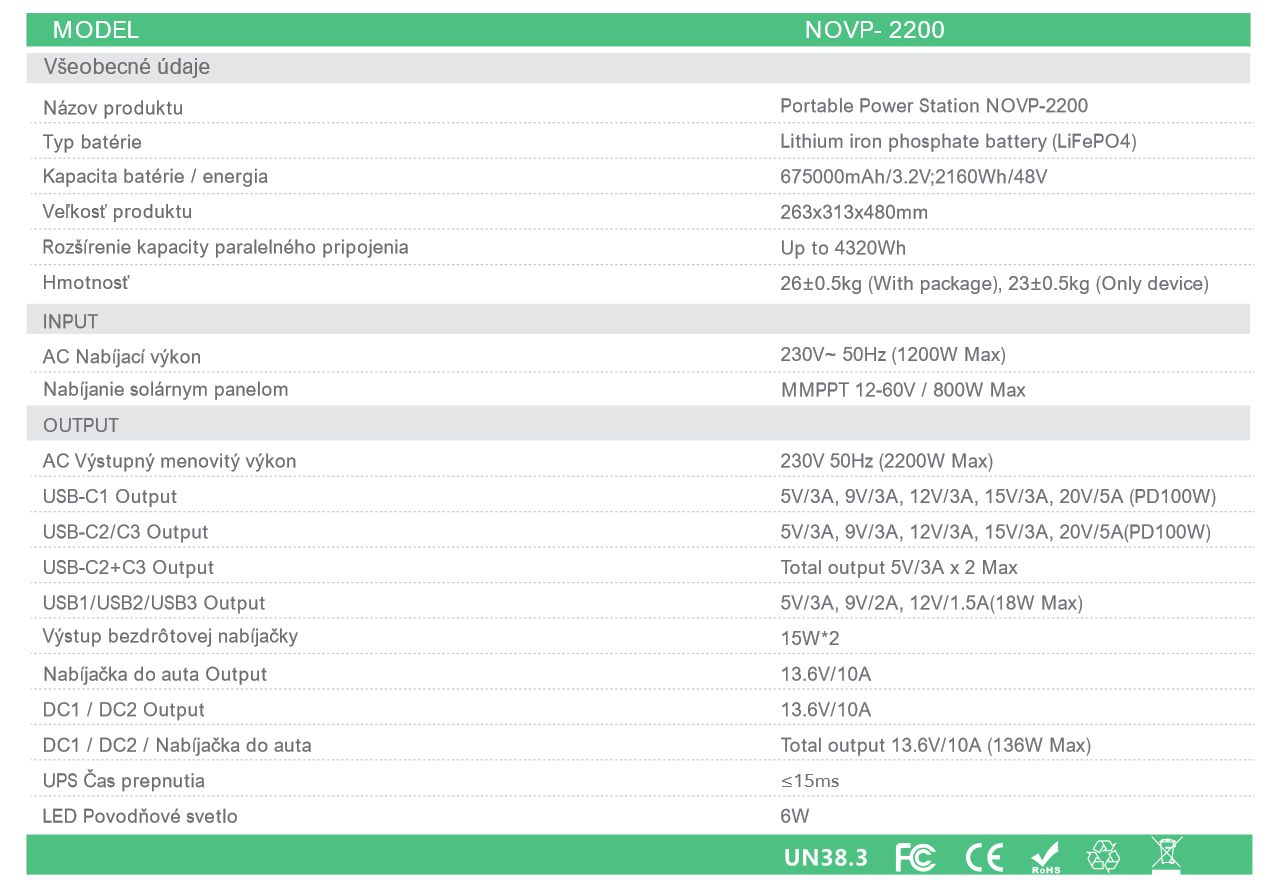Select the 6W value
1276x894 pixels.
click(x=795, y=816)
